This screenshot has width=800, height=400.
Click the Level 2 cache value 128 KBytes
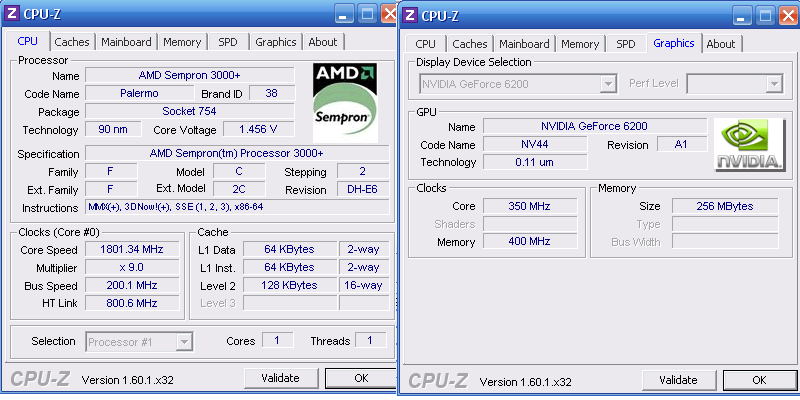click(x=289, y=285)
